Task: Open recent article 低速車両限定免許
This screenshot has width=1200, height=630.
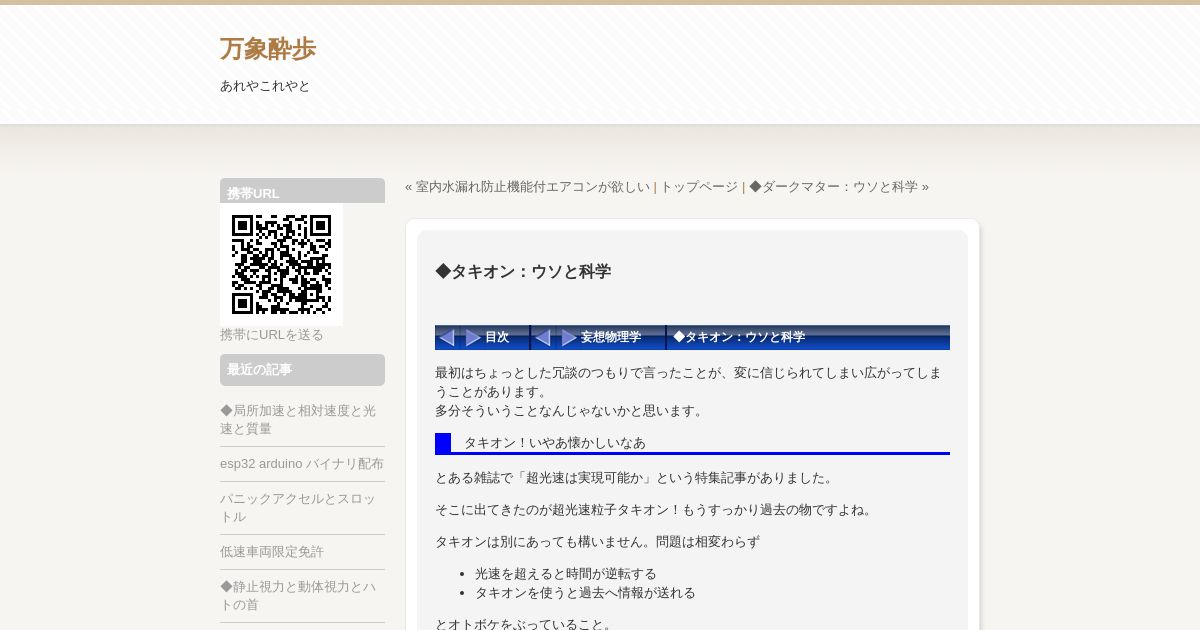Action: coord(272,552)
